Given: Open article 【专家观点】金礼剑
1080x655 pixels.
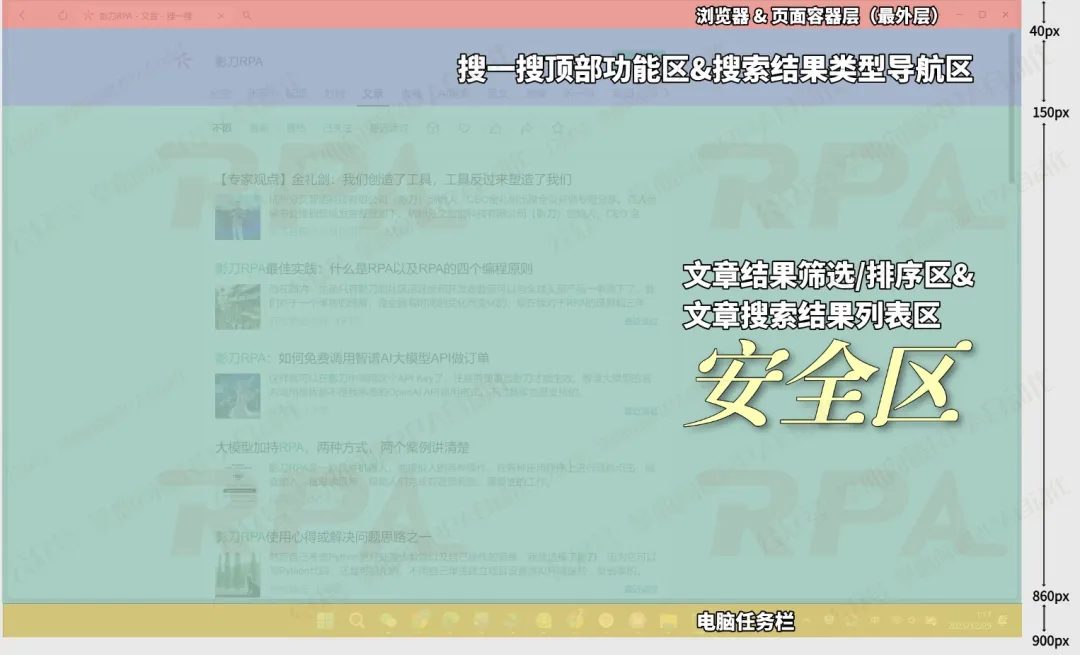Looking at the screenshot, I should [x=393, y=180].
